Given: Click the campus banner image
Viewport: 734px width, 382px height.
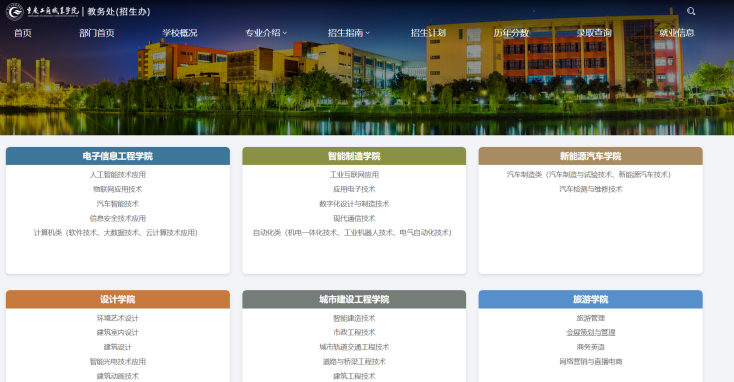Looking at the screenshot, I should [x=367, y=89].
